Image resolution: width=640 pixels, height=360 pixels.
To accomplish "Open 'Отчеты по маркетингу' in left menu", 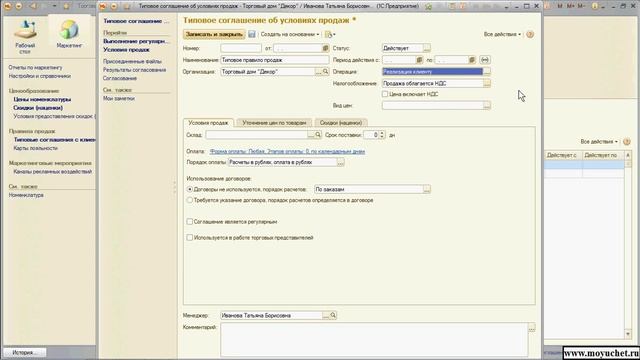I will pos(36,67).
